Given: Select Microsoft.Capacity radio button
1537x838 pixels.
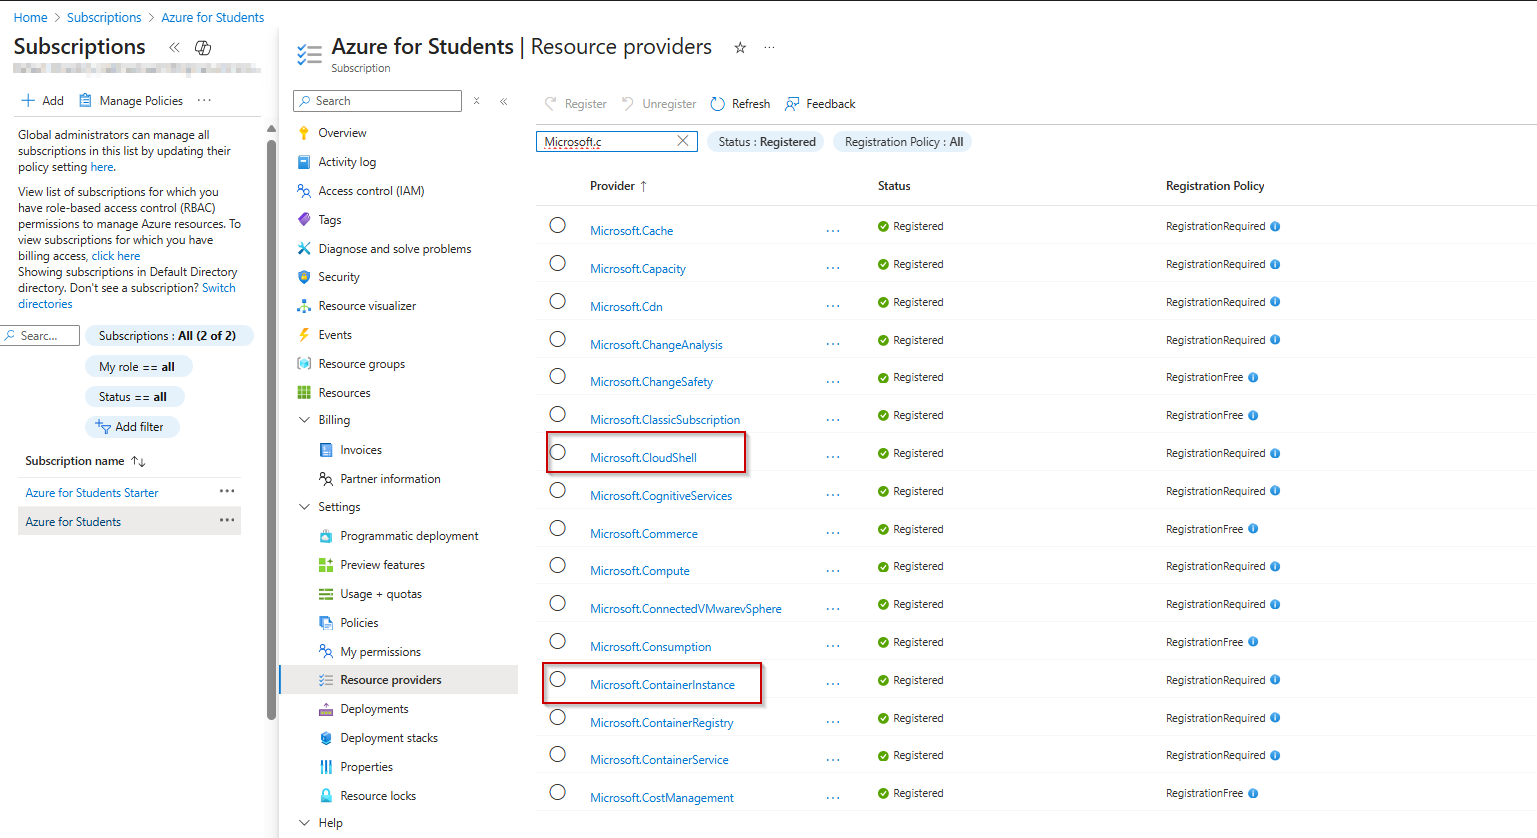Looking at the screenshot, I should tap(558, 264).
